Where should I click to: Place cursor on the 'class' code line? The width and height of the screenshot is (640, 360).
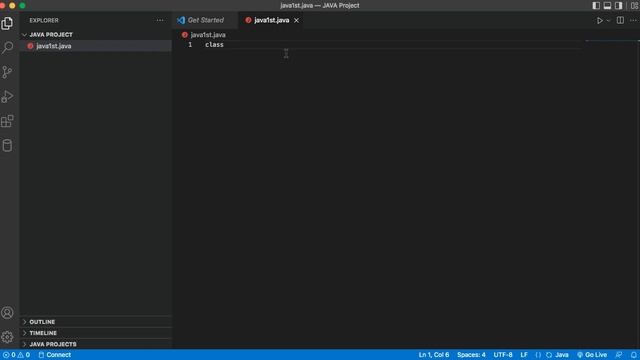click(214, 45)
